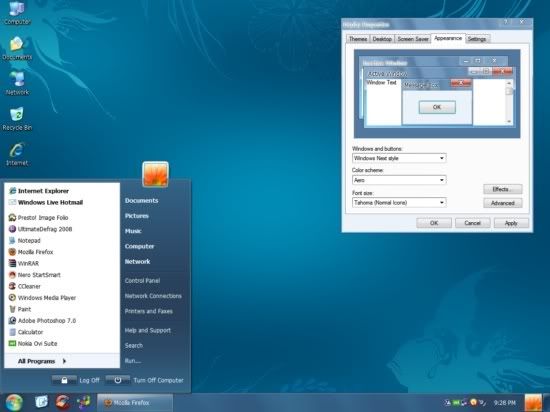Open Music in Start menu
The image size is (550, 412).
(133, 231)
